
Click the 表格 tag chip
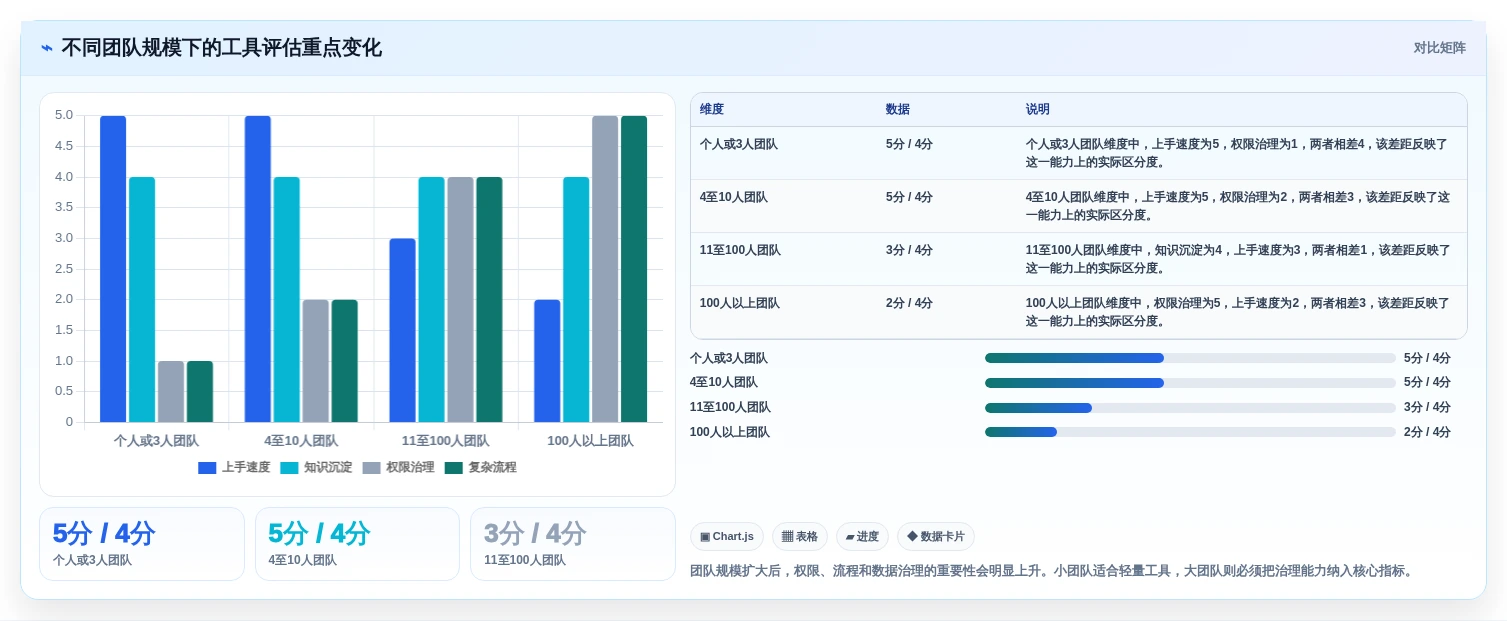800,537
